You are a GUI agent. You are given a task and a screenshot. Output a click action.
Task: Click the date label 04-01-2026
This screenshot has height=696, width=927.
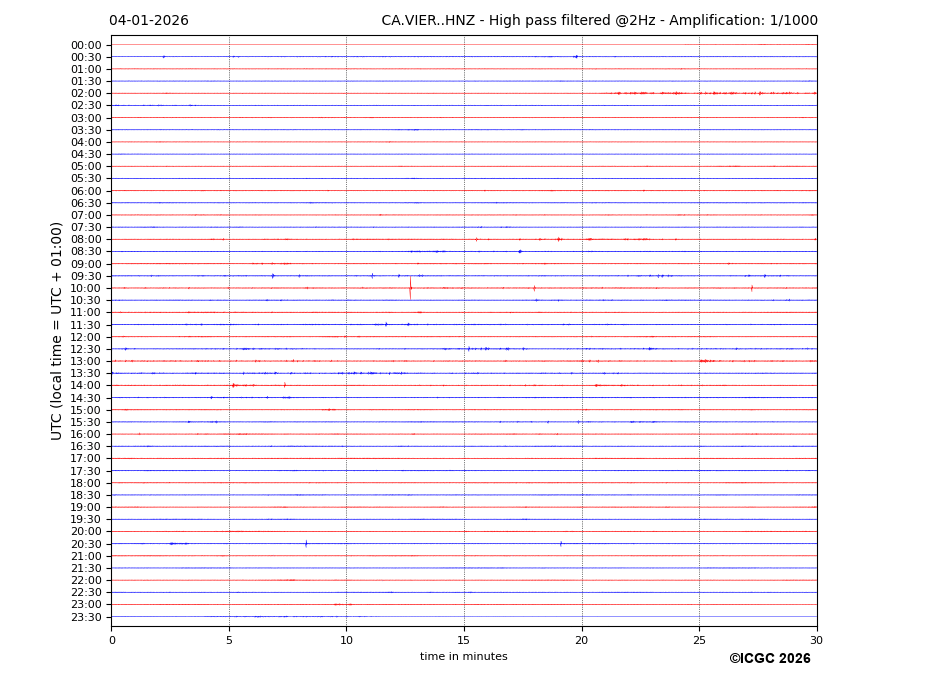148,21
